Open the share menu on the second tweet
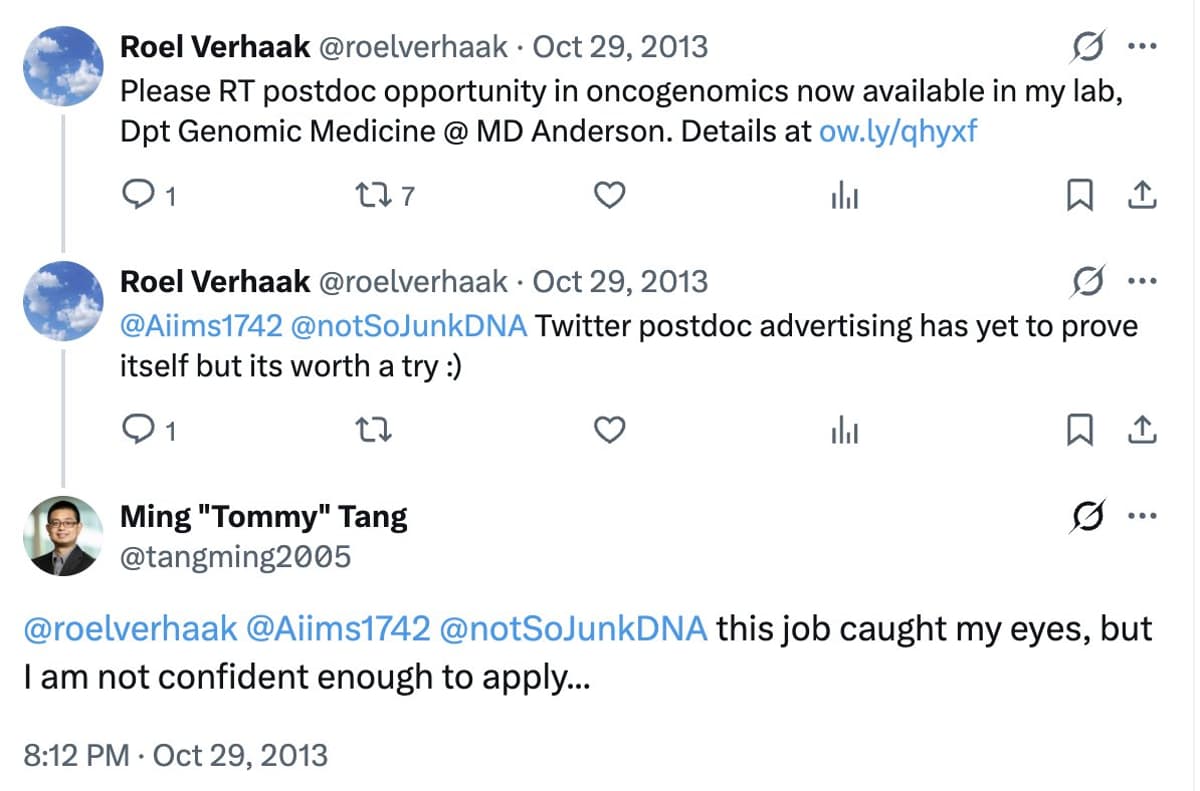 click(1144, 431)
